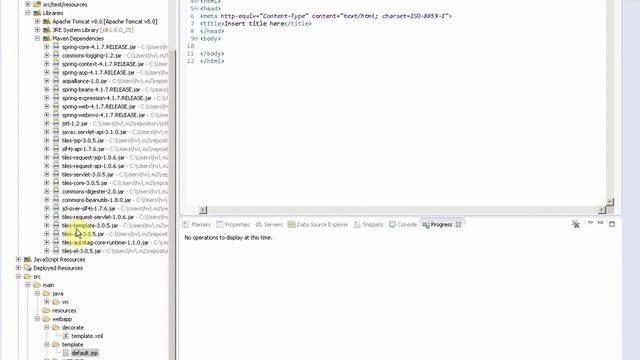Click the JavaScript Resources icon
This screenshot has width=640, height=360.
[28, 260]
